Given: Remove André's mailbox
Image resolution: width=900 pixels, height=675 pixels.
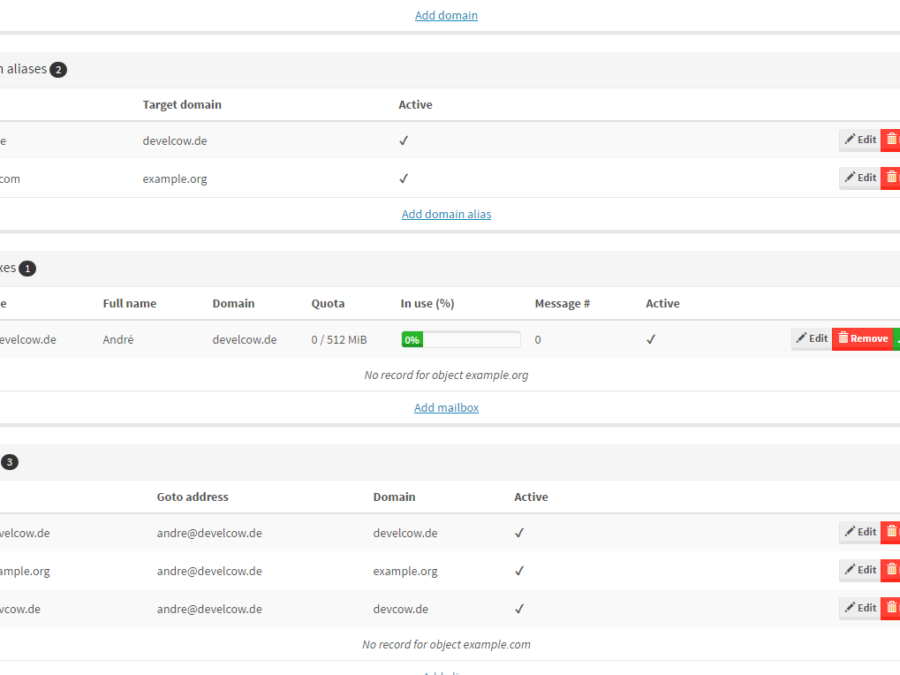Looking at the screenshot, I should pos(862,339).
